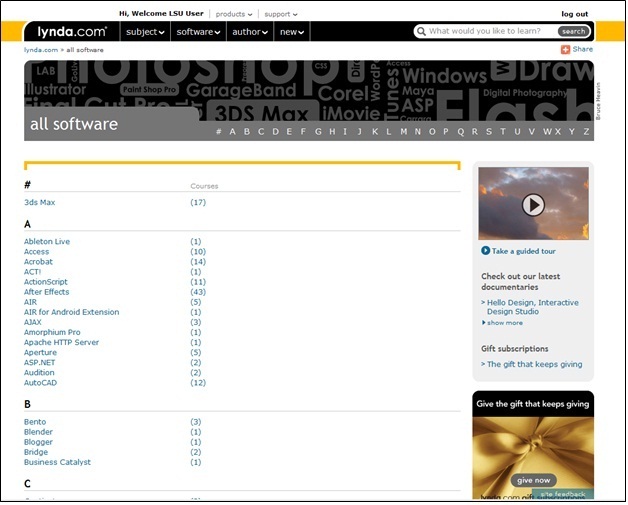
Task: Jump to letter F in index
Action: [x=303, y=131]
